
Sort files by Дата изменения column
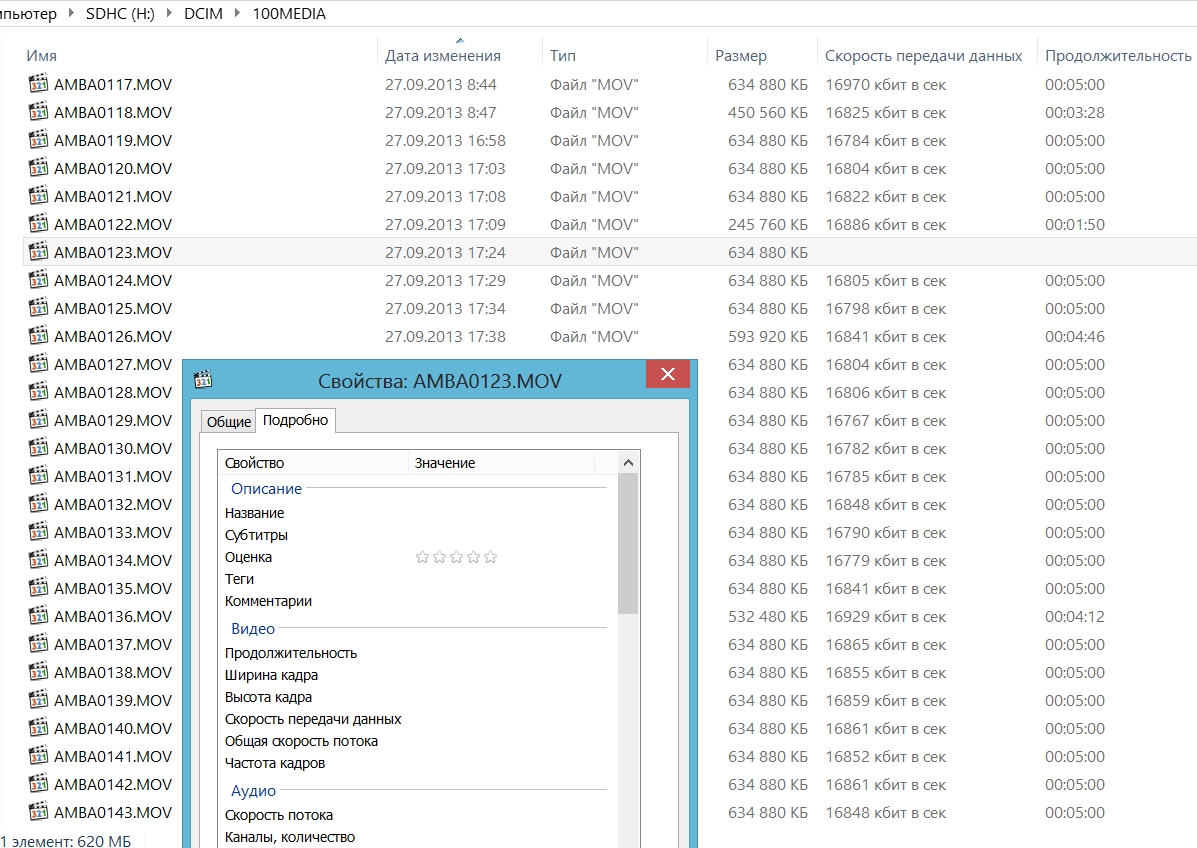click(442, 56)
